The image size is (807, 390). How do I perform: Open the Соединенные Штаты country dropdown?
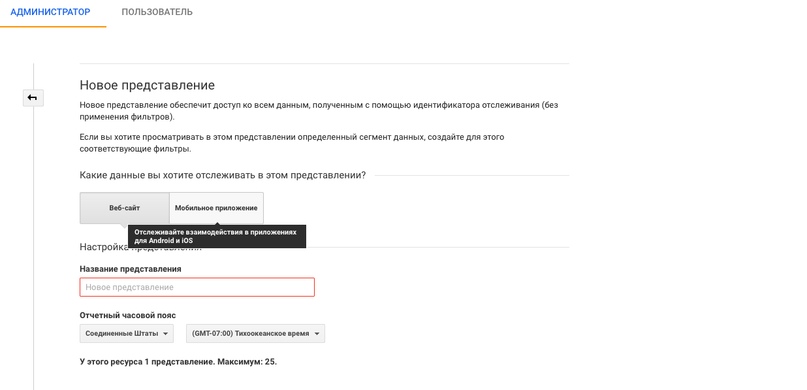pyautogui.click(x=127, y=333)
